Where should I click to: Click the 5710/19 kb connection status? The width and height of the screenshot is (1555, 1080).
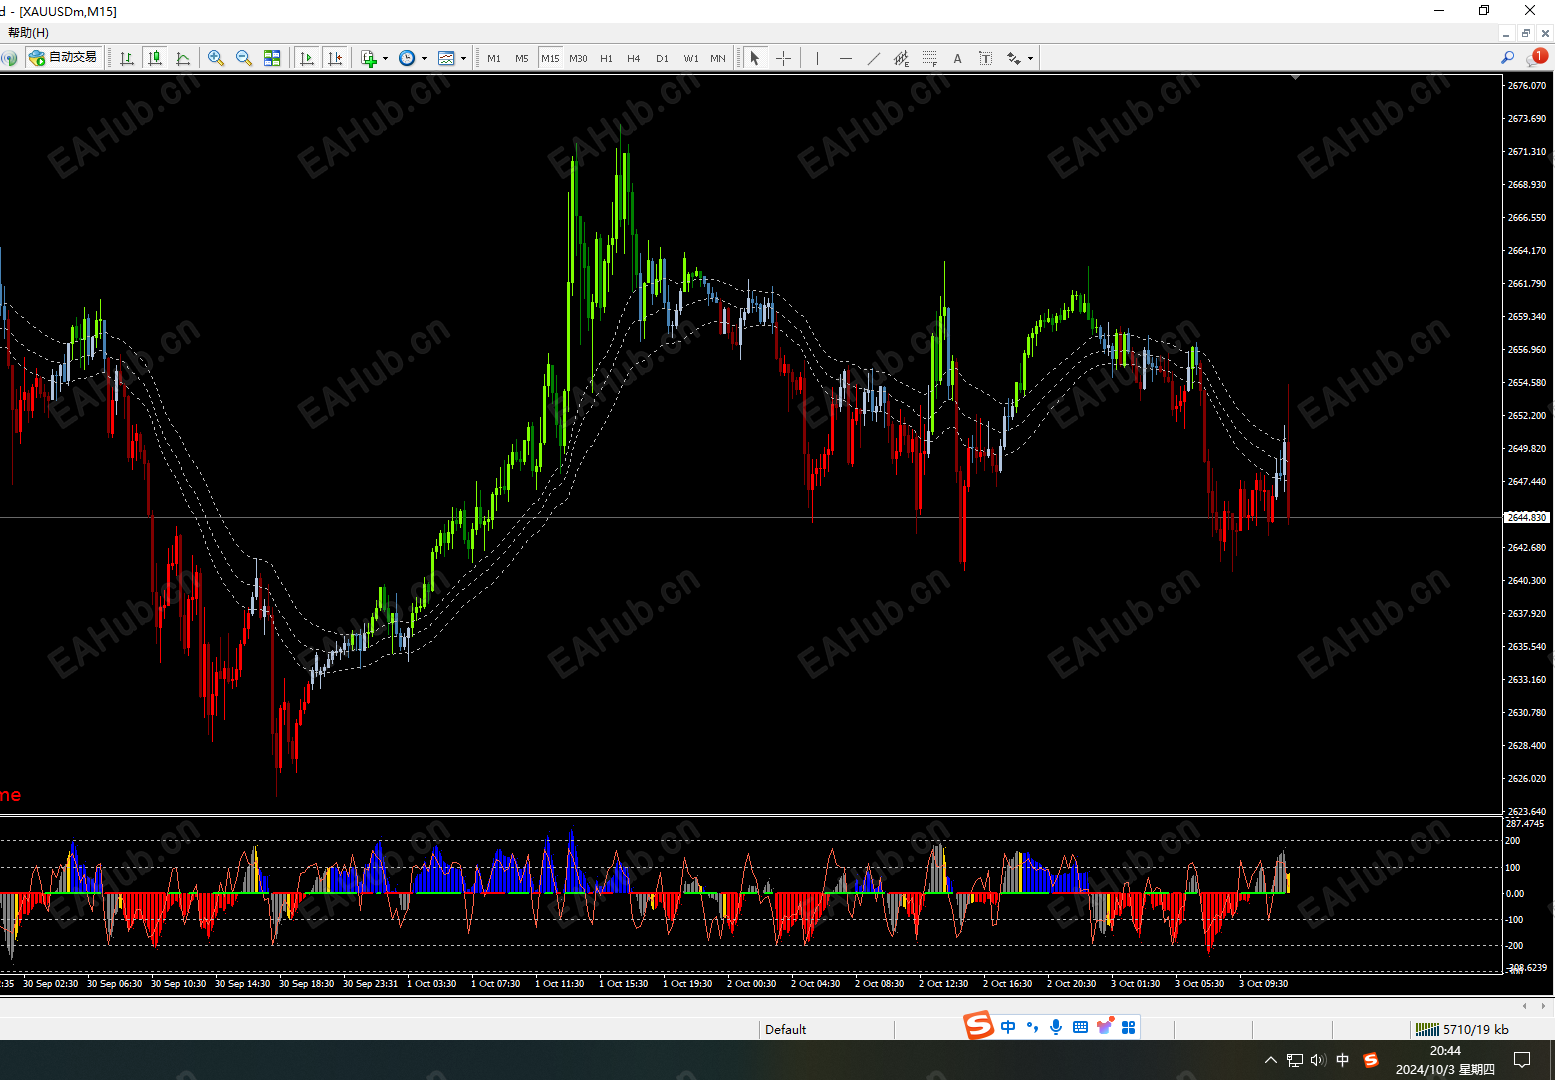(x=1476, y=1029)
